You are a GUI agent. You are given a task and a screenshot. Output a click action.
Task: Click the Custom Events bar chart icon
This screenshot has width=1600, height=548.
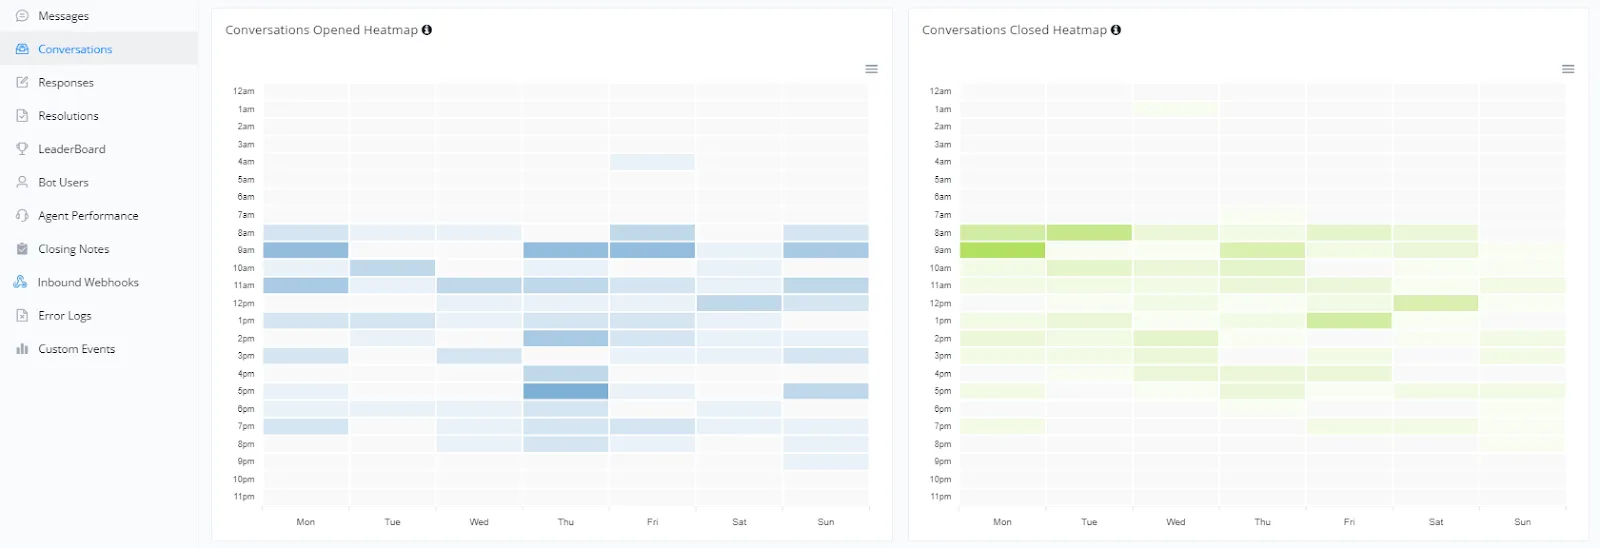click(22, 349)
